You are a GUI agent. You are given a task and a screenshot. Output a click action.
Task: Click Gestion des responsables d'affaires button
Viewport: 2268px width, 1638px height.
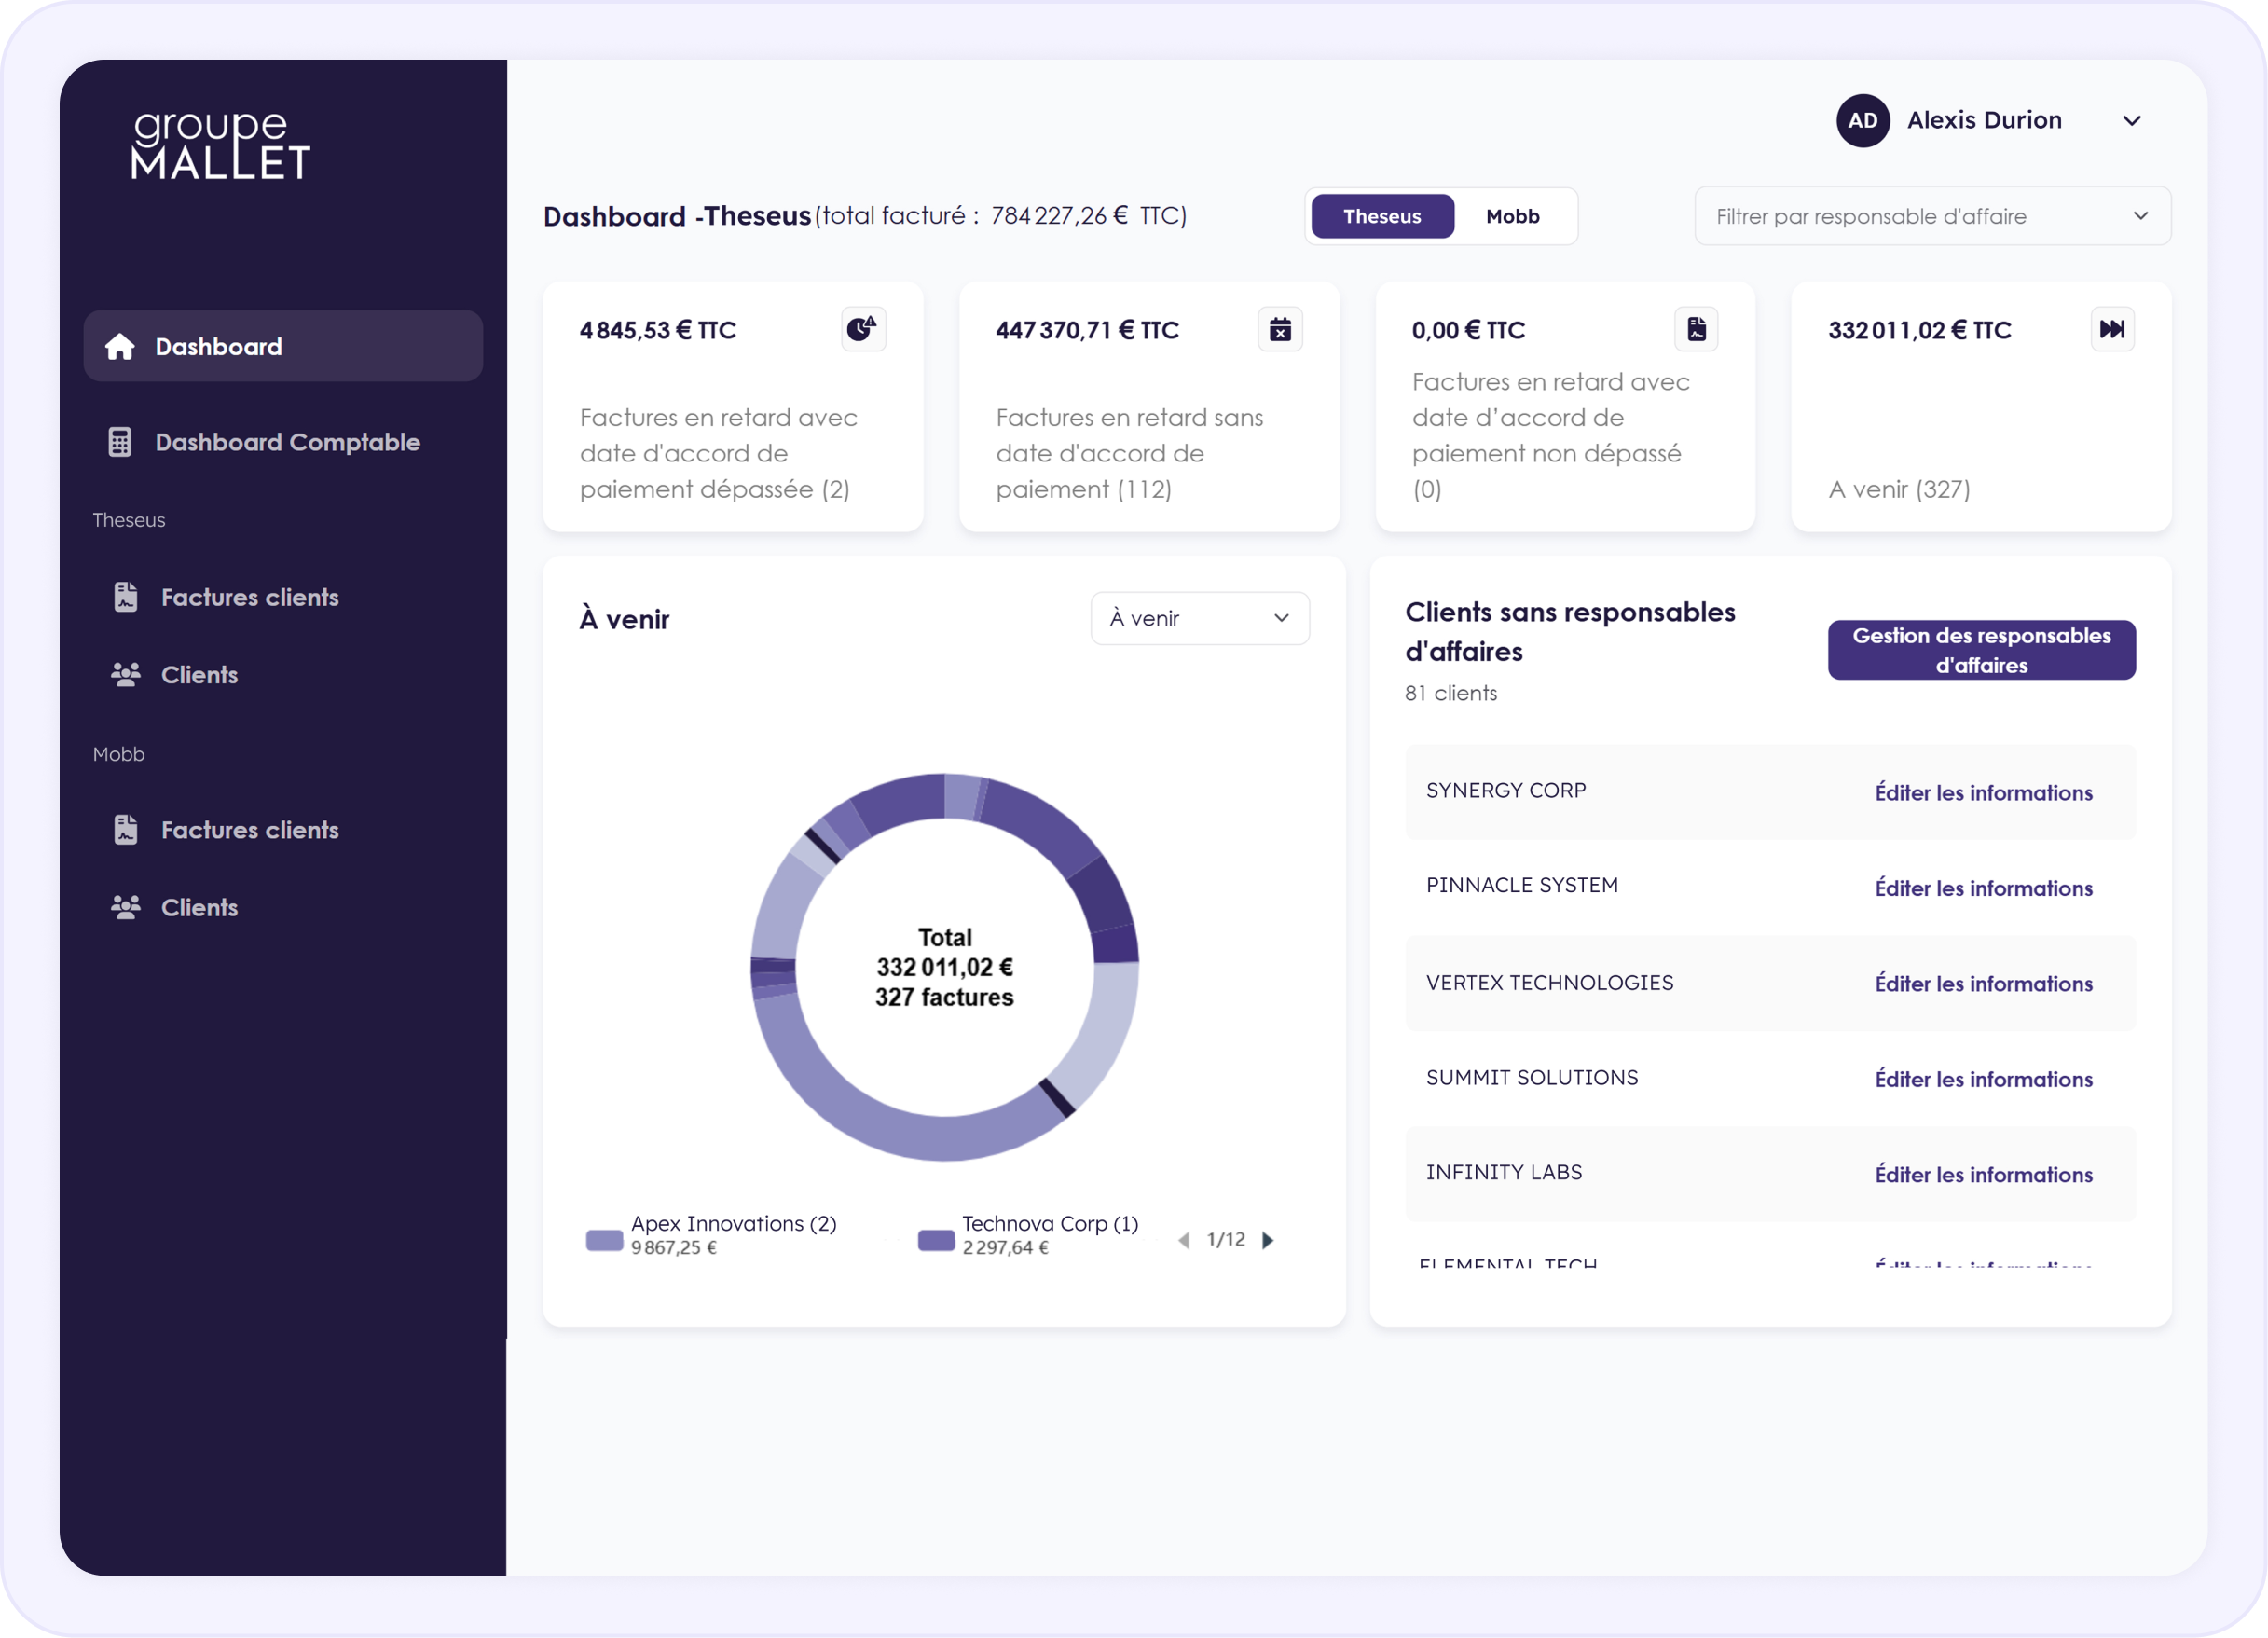tap(1981, 650)
